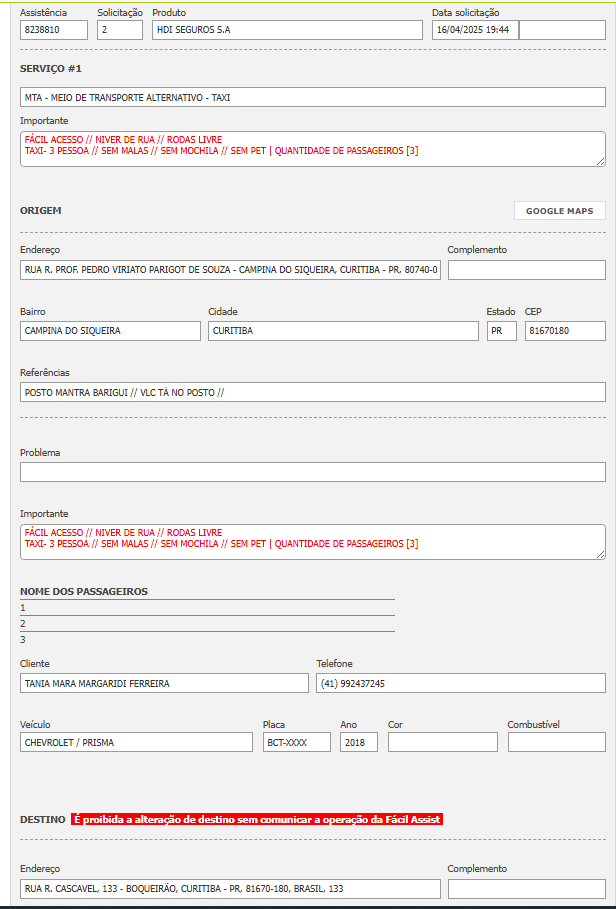Select the Telefone field
Image resolution: width=616 pixels, height=909 pixels.
coord(460,683)
